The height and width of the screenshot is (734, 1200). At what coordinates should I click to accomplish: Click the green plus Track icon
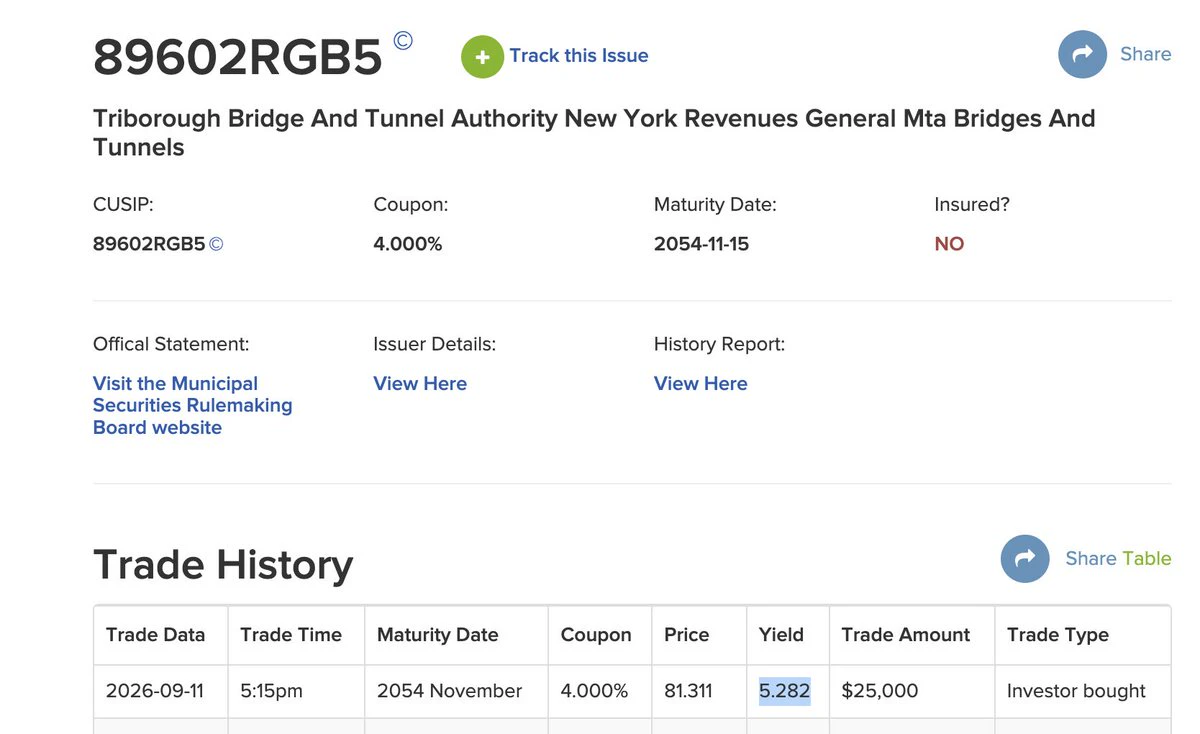482,56
